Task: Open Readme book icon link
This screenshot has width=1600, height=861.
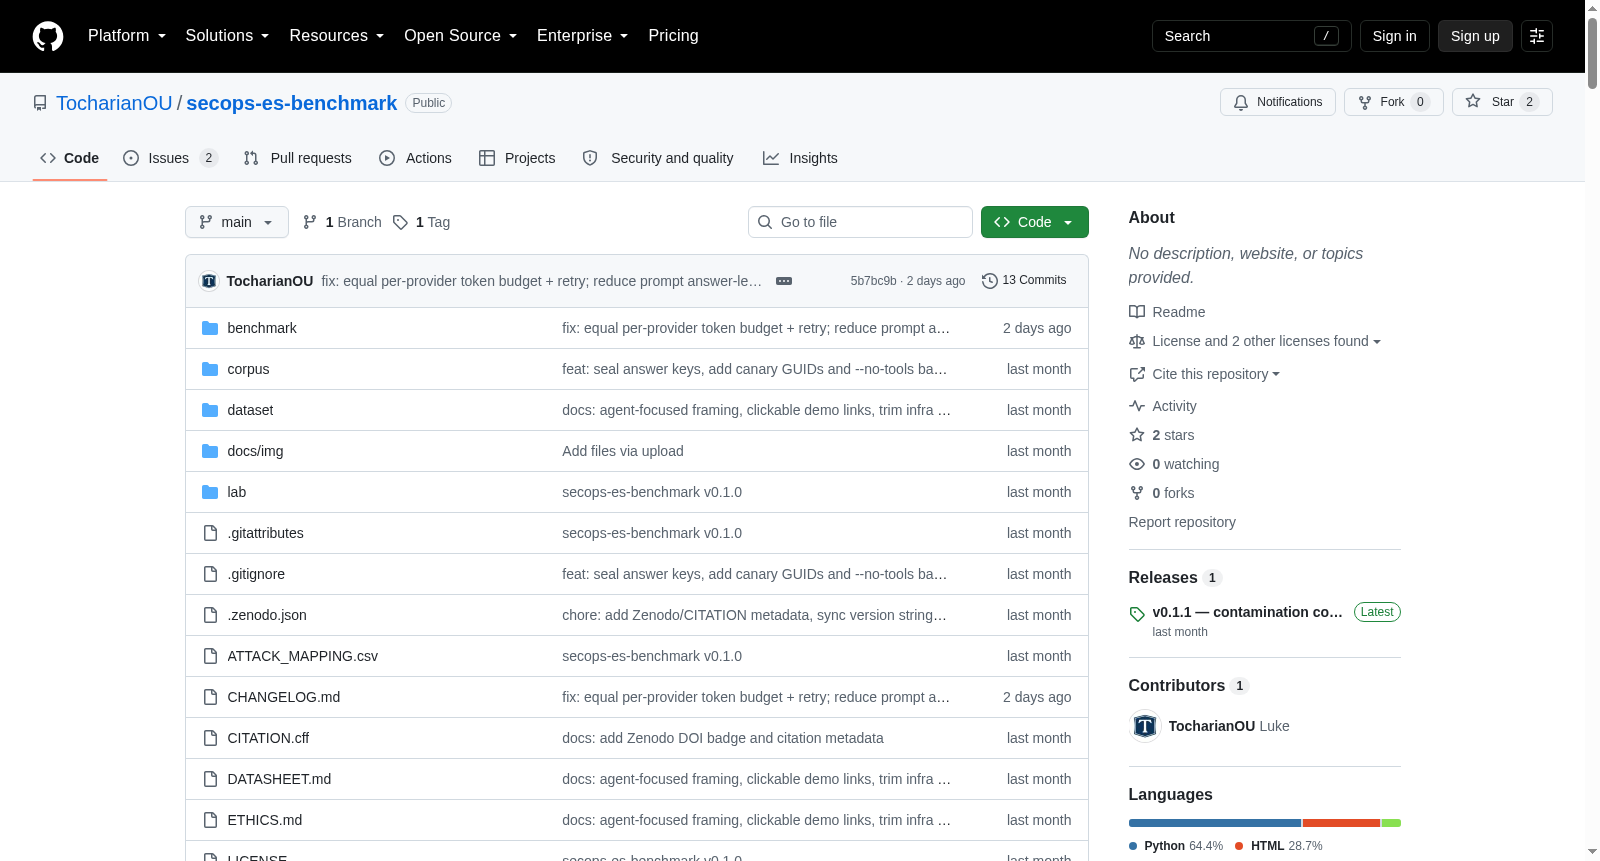Action: 1137,312
